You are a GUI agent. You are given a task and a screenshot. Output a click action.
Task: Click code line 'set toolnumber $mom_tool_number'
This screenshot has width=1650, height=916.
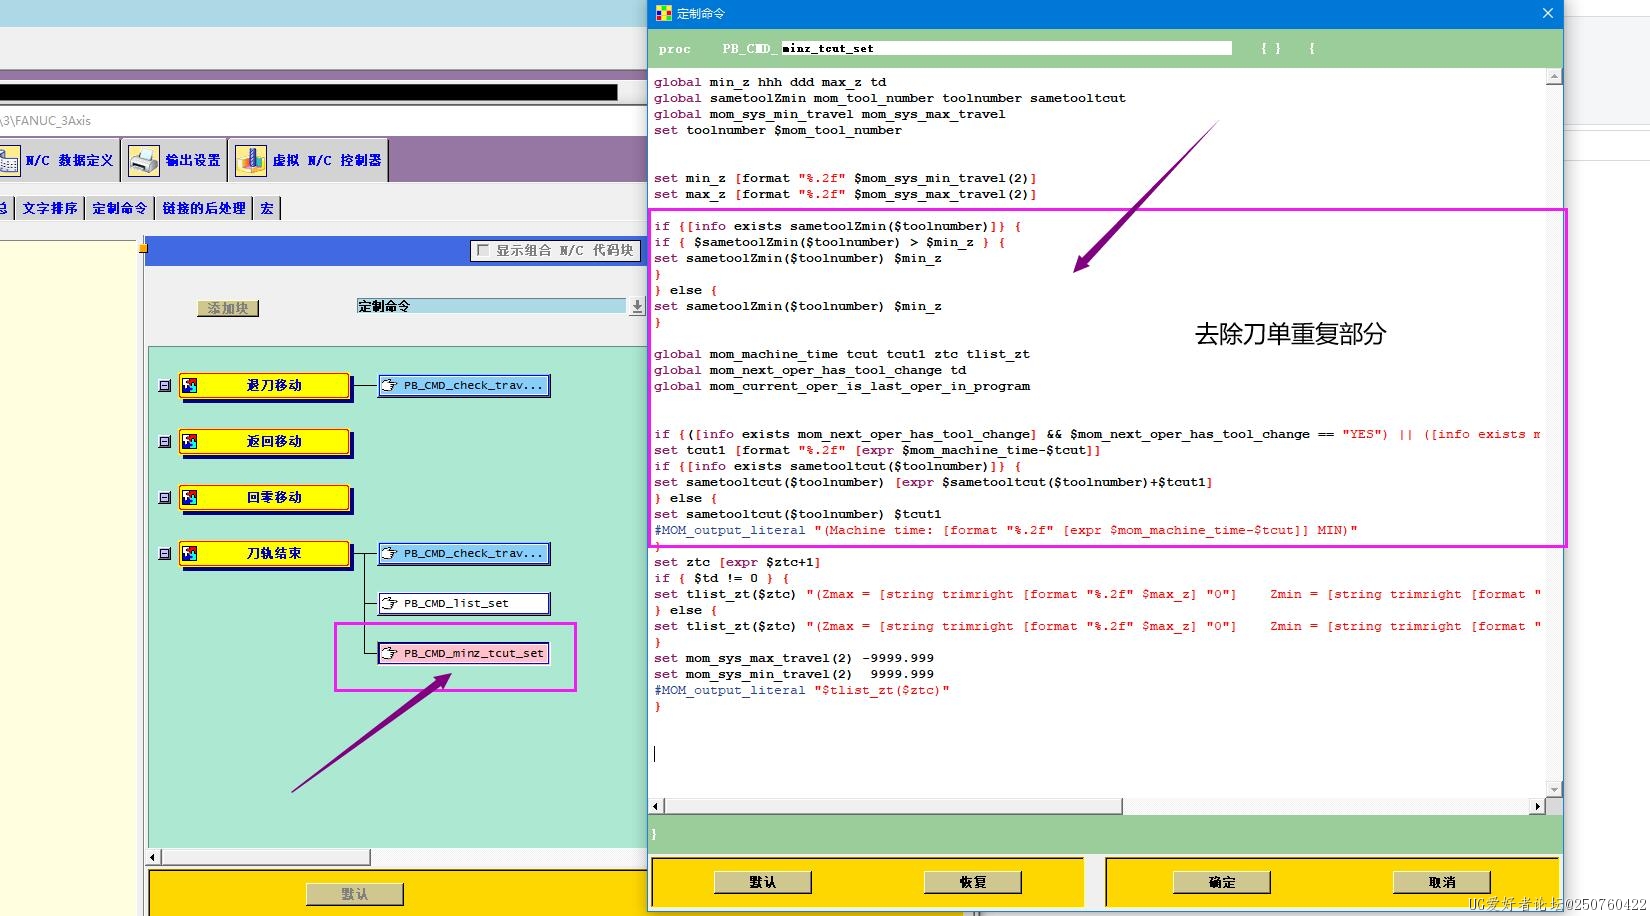778,130
